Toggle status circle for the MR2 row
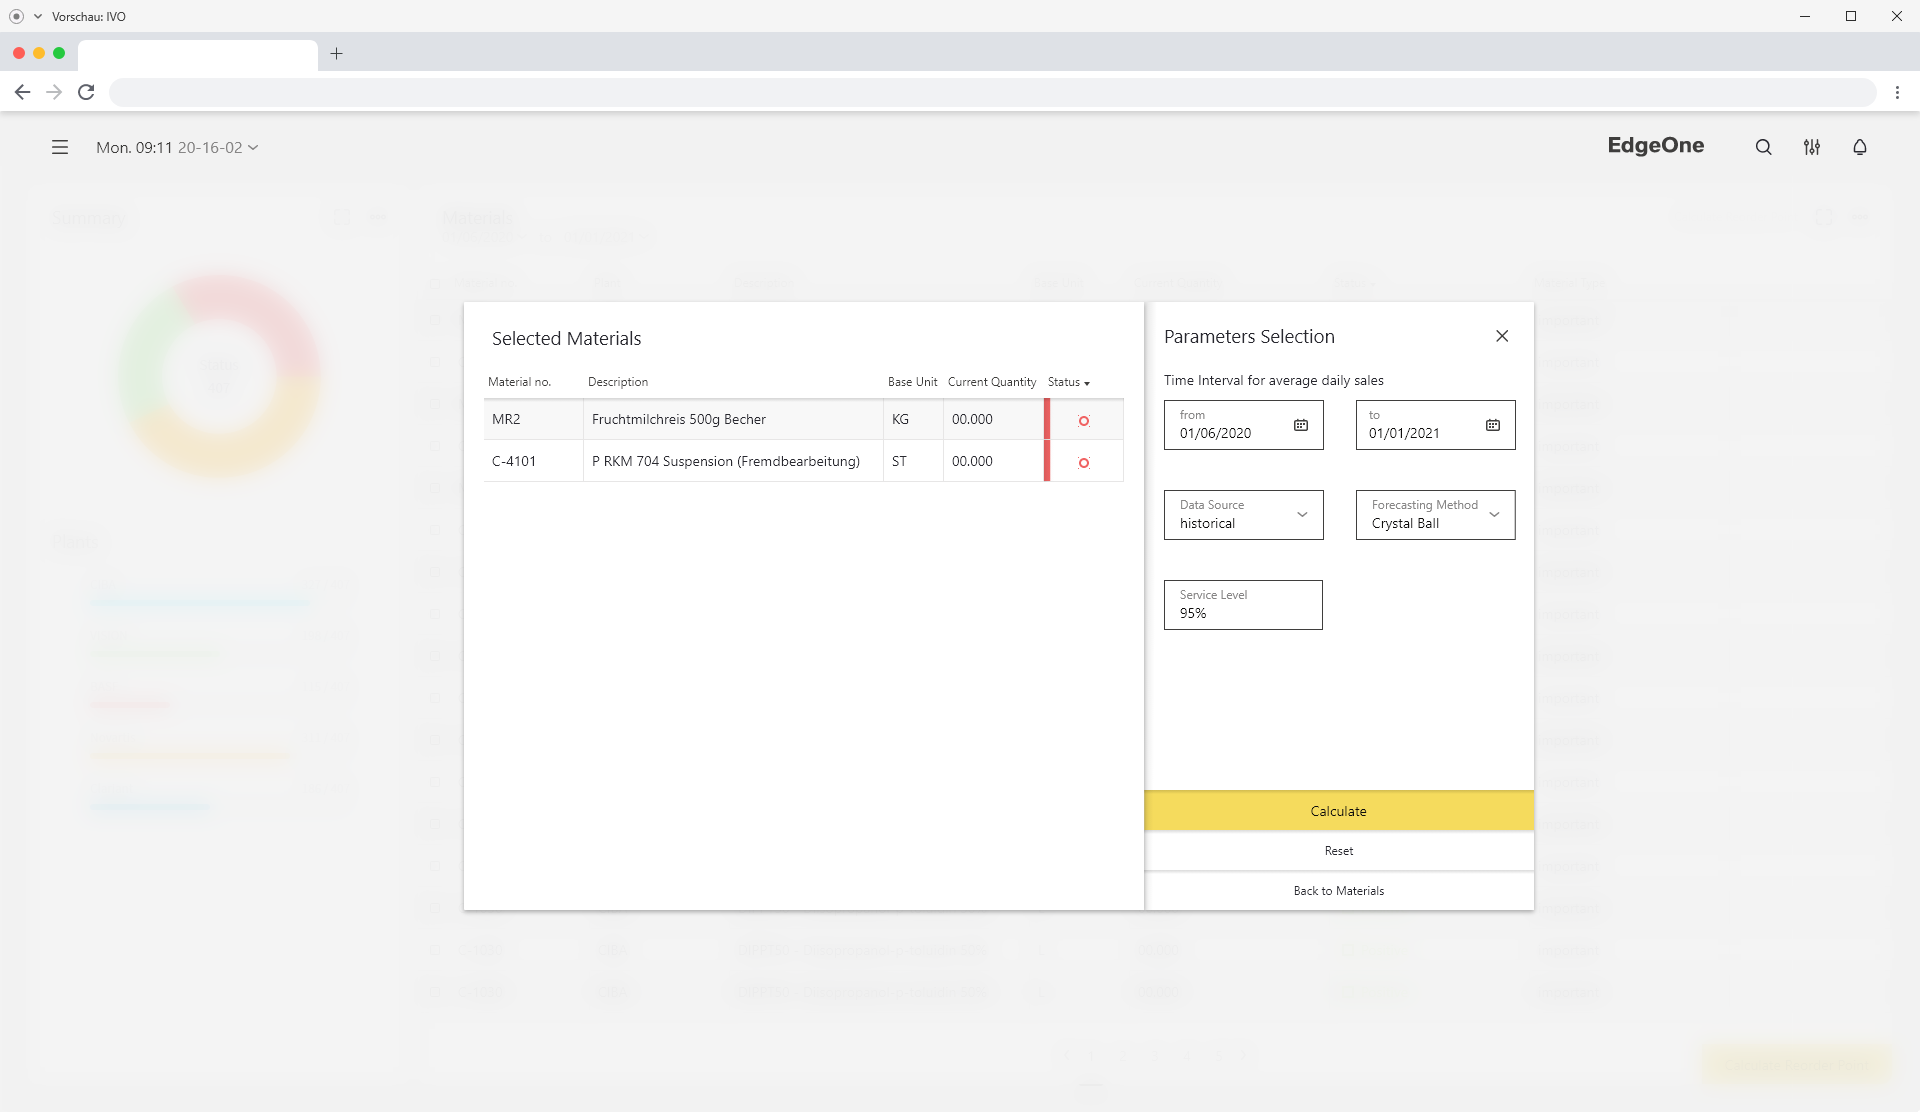The width and height of the screenshot is (1920, 1112). pyautogui.click(x=1083, y=421)
